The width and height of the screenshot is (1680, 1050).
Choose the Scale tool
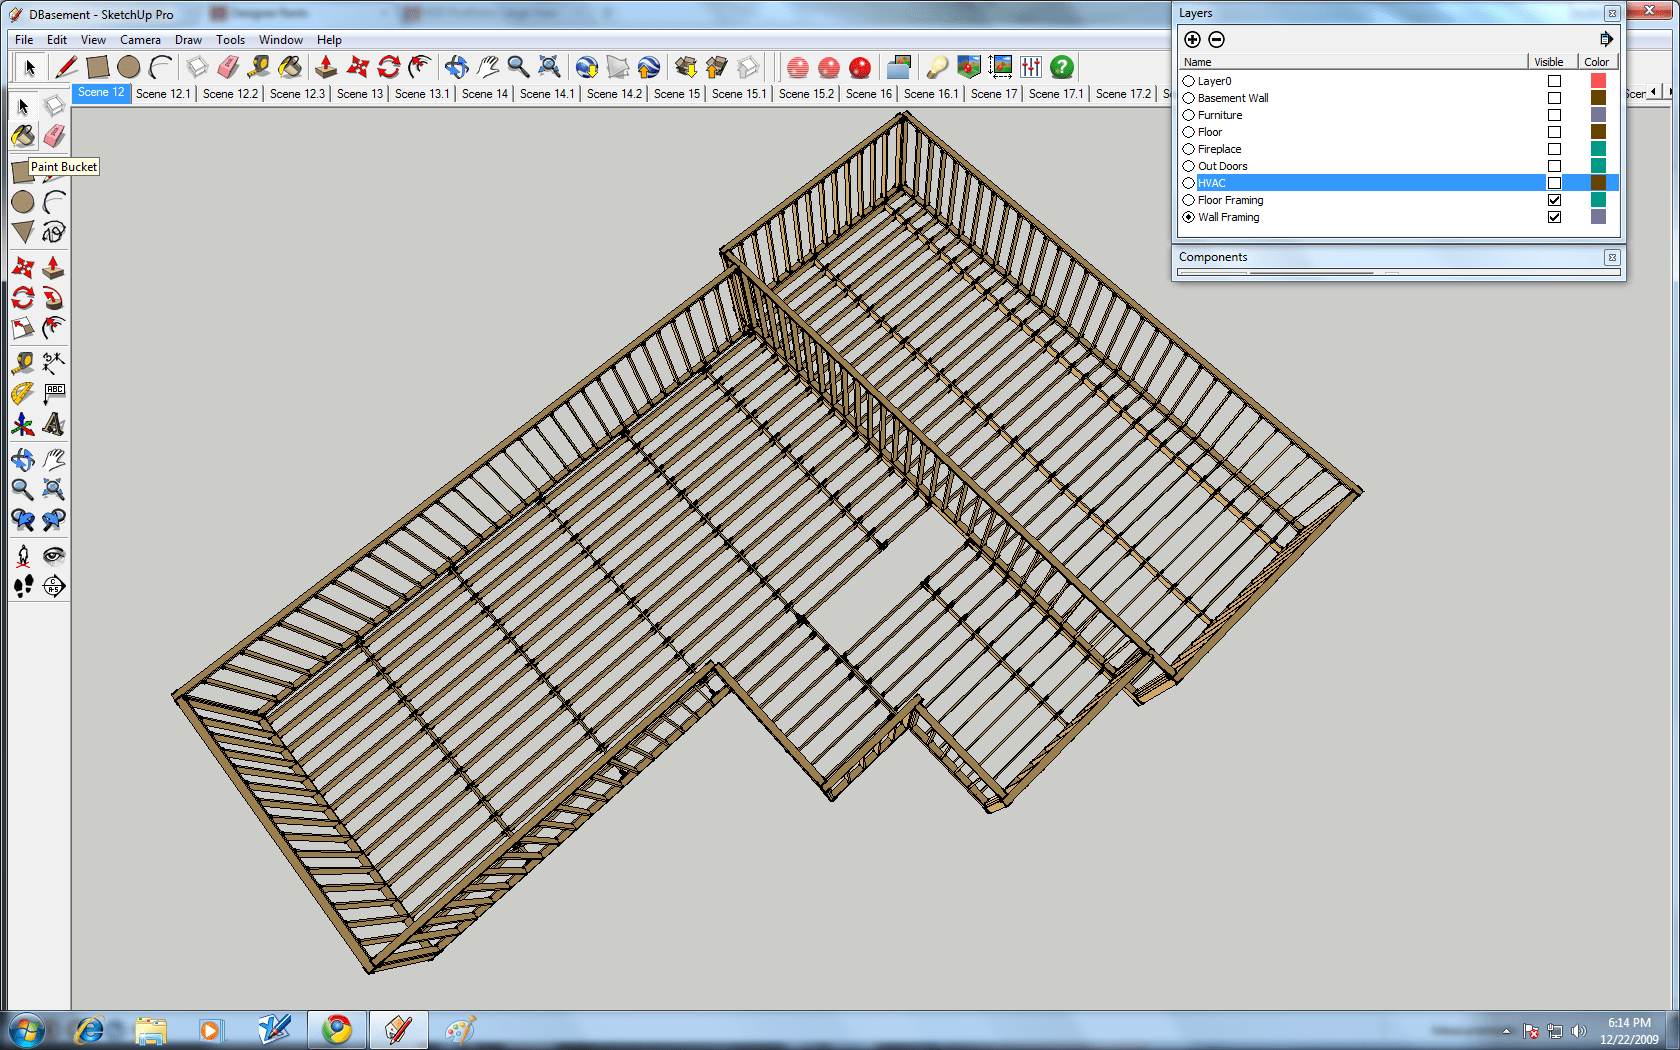[x=23, y=328]
